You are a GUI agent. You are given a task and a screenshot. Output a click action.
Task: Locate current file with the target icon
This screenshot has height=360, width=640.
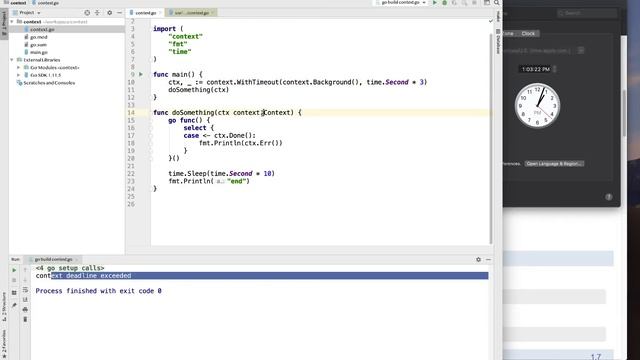(x=87, y=13)
